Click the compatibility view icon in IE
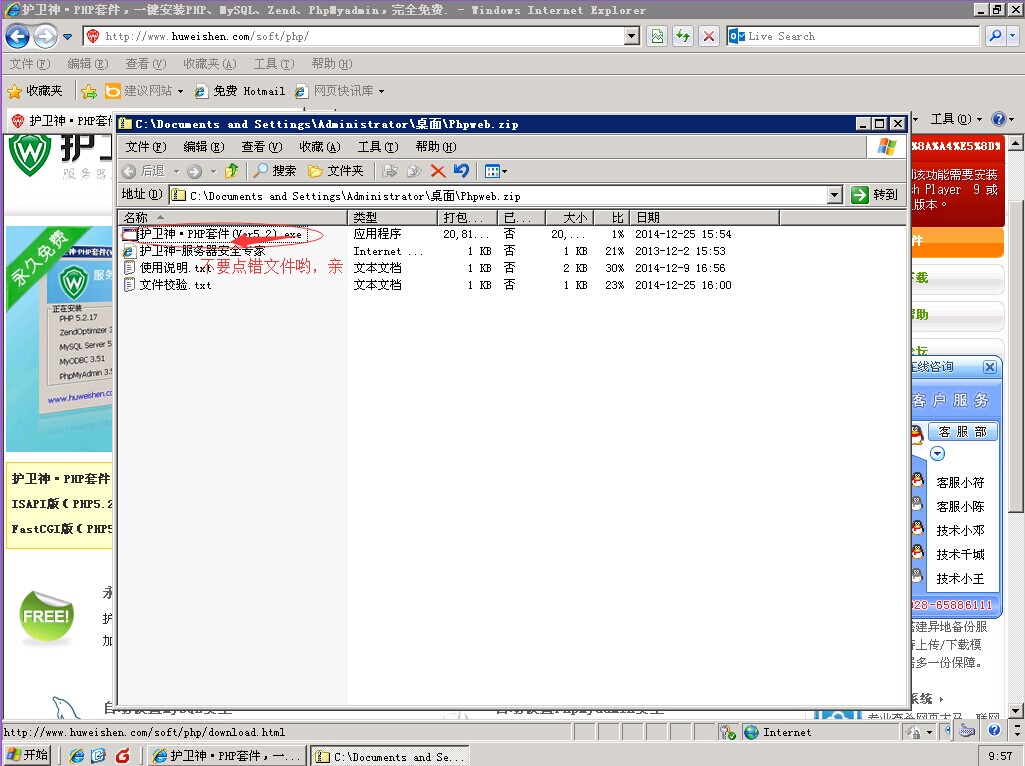Screen dimensions: 1025x766 657,37
